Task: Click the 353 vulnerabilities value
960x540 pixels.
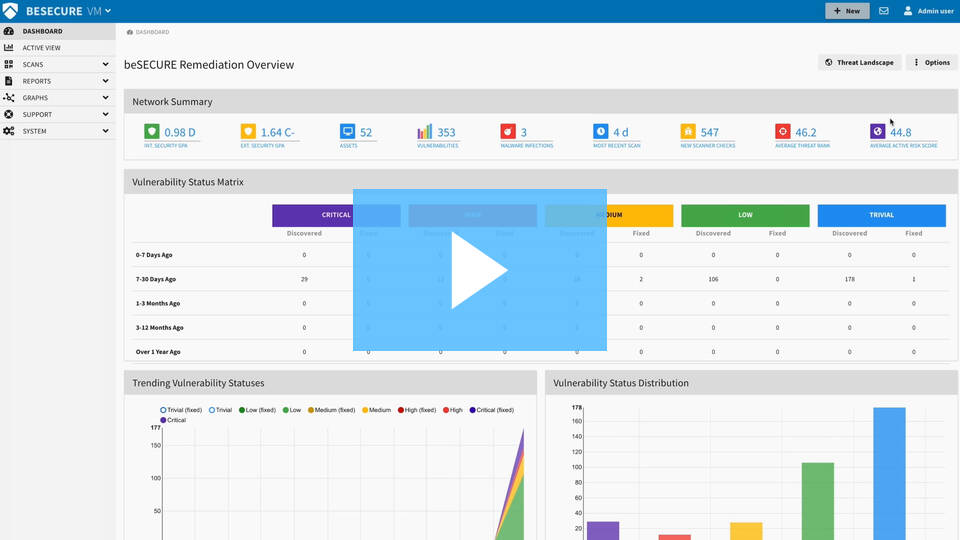Action: pyautogui.click(x=446, y=132)
